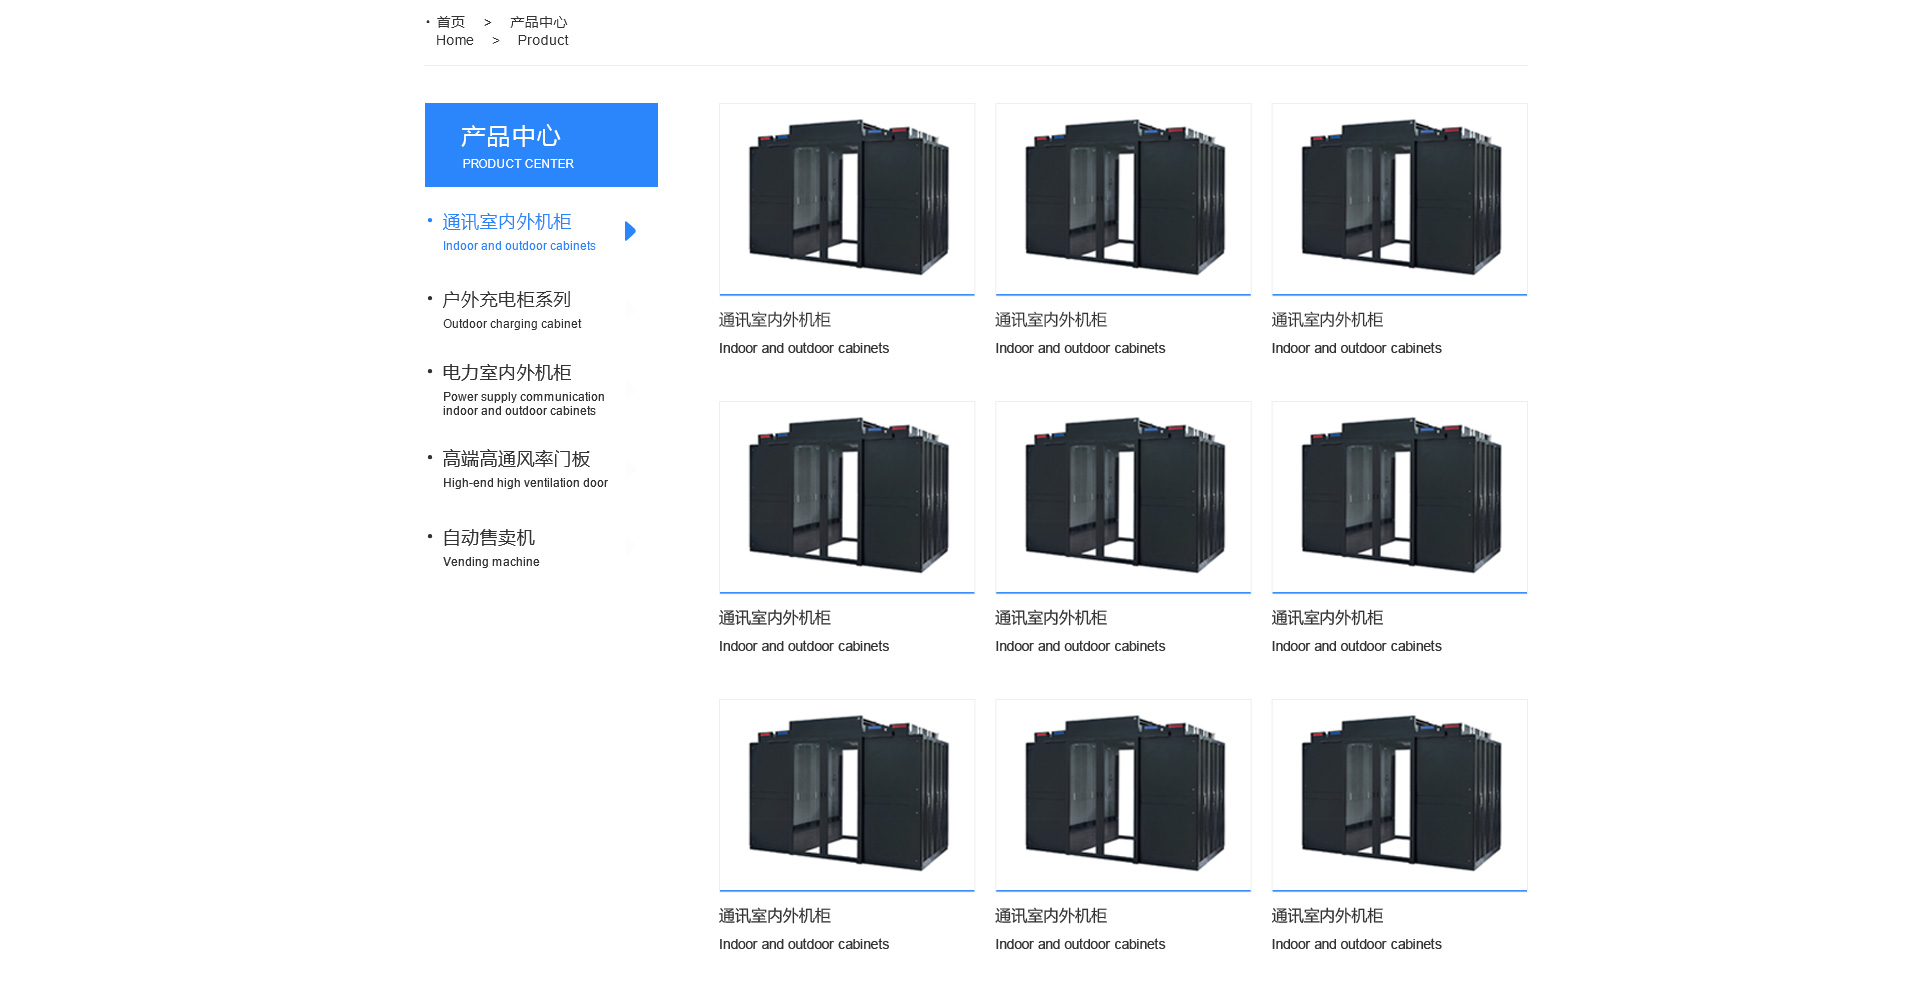The image size is (1920, 1000).
Task: Click the faint arrow beside 自动售卖机
Action: click(x=630, y=547)
